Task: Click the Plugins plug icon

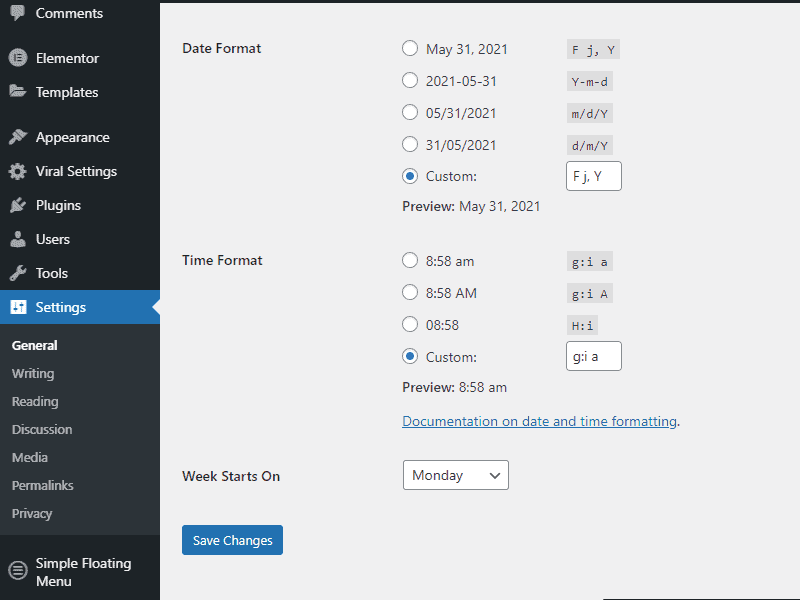Action: tap(18, 205)
